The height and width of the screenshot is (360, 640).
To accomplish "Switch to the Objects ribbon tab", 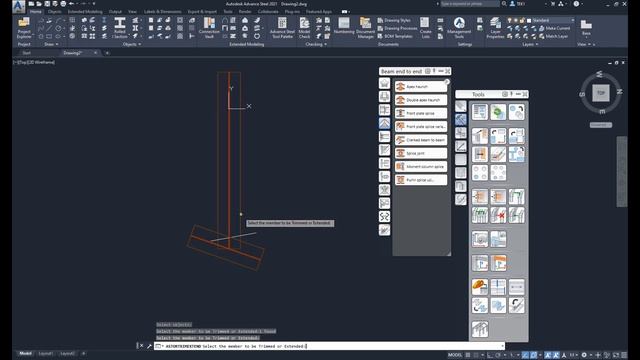I will [x=54, y=11].
